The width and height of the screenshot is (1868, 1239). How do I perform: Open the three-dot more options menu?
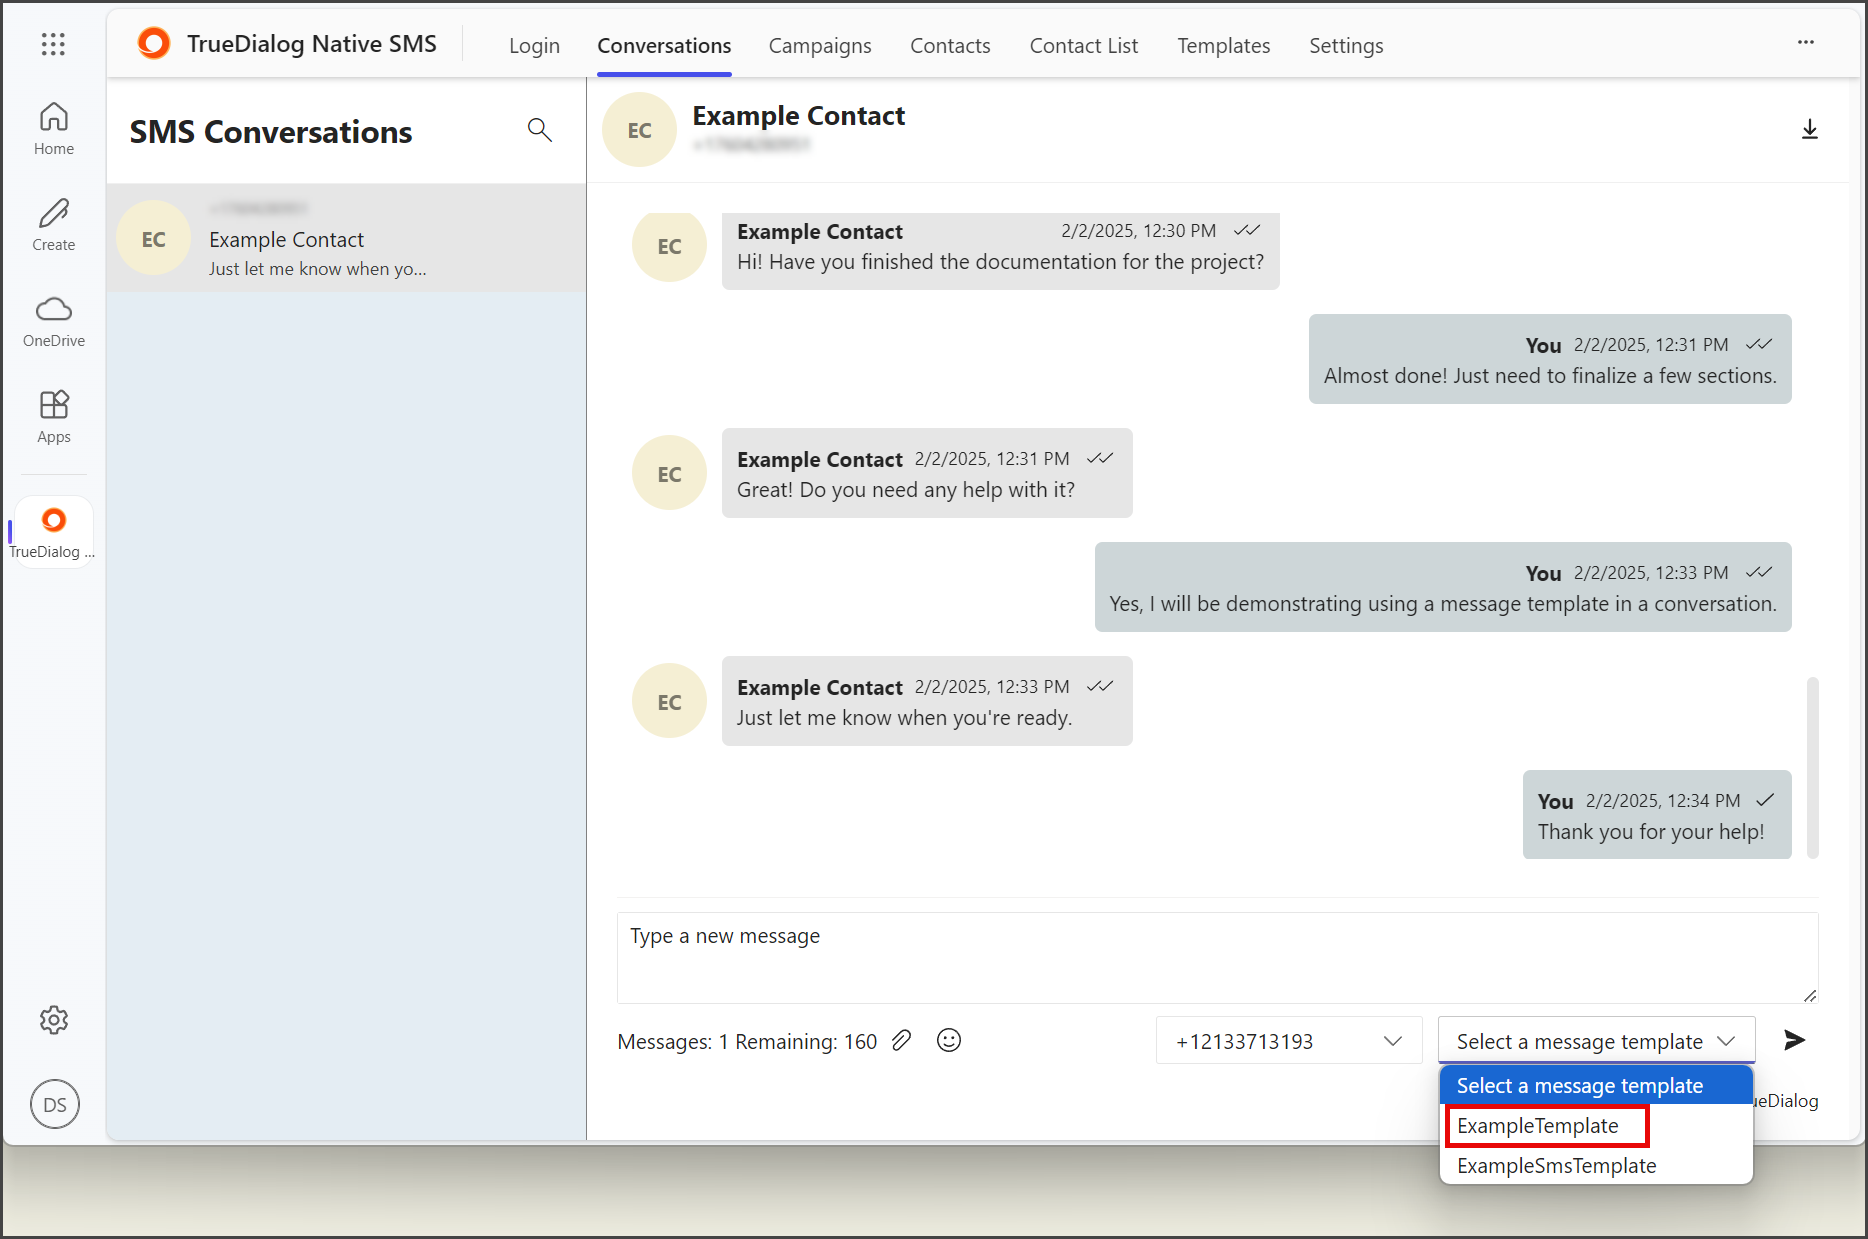[1806, 42]
